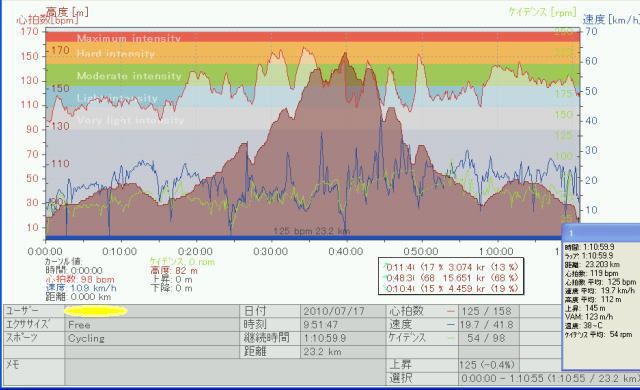640x390 pixels.
Task: Click the blue lap bar under the graph
Action: coord(303,237)
